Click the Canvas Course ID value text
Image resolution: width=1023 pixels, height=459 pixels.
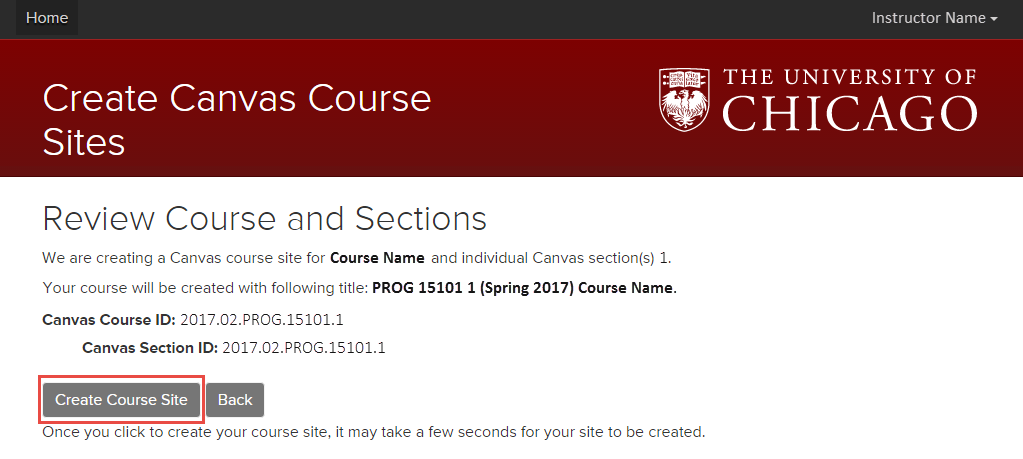click(263, 320)
